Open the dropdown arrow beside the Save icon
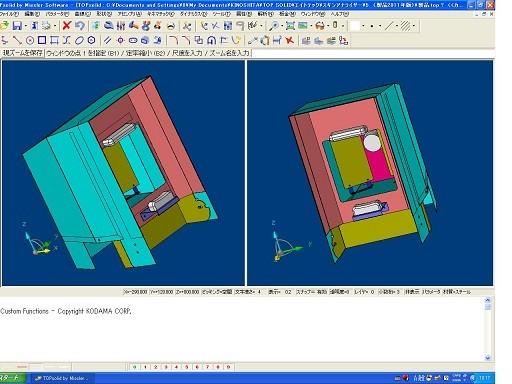Screen dimensions: 512x384 (x=26, y=26)
